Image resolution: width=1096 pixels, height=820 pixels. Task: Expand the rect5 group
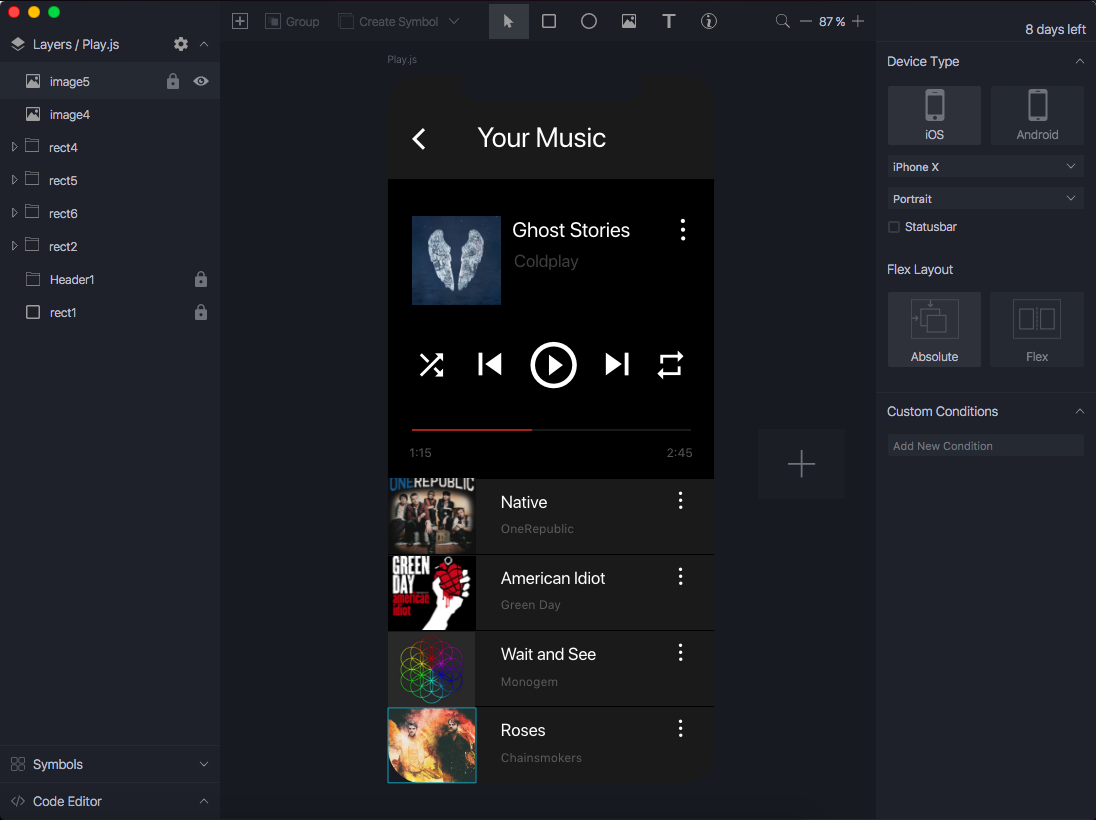coord(14,180)
